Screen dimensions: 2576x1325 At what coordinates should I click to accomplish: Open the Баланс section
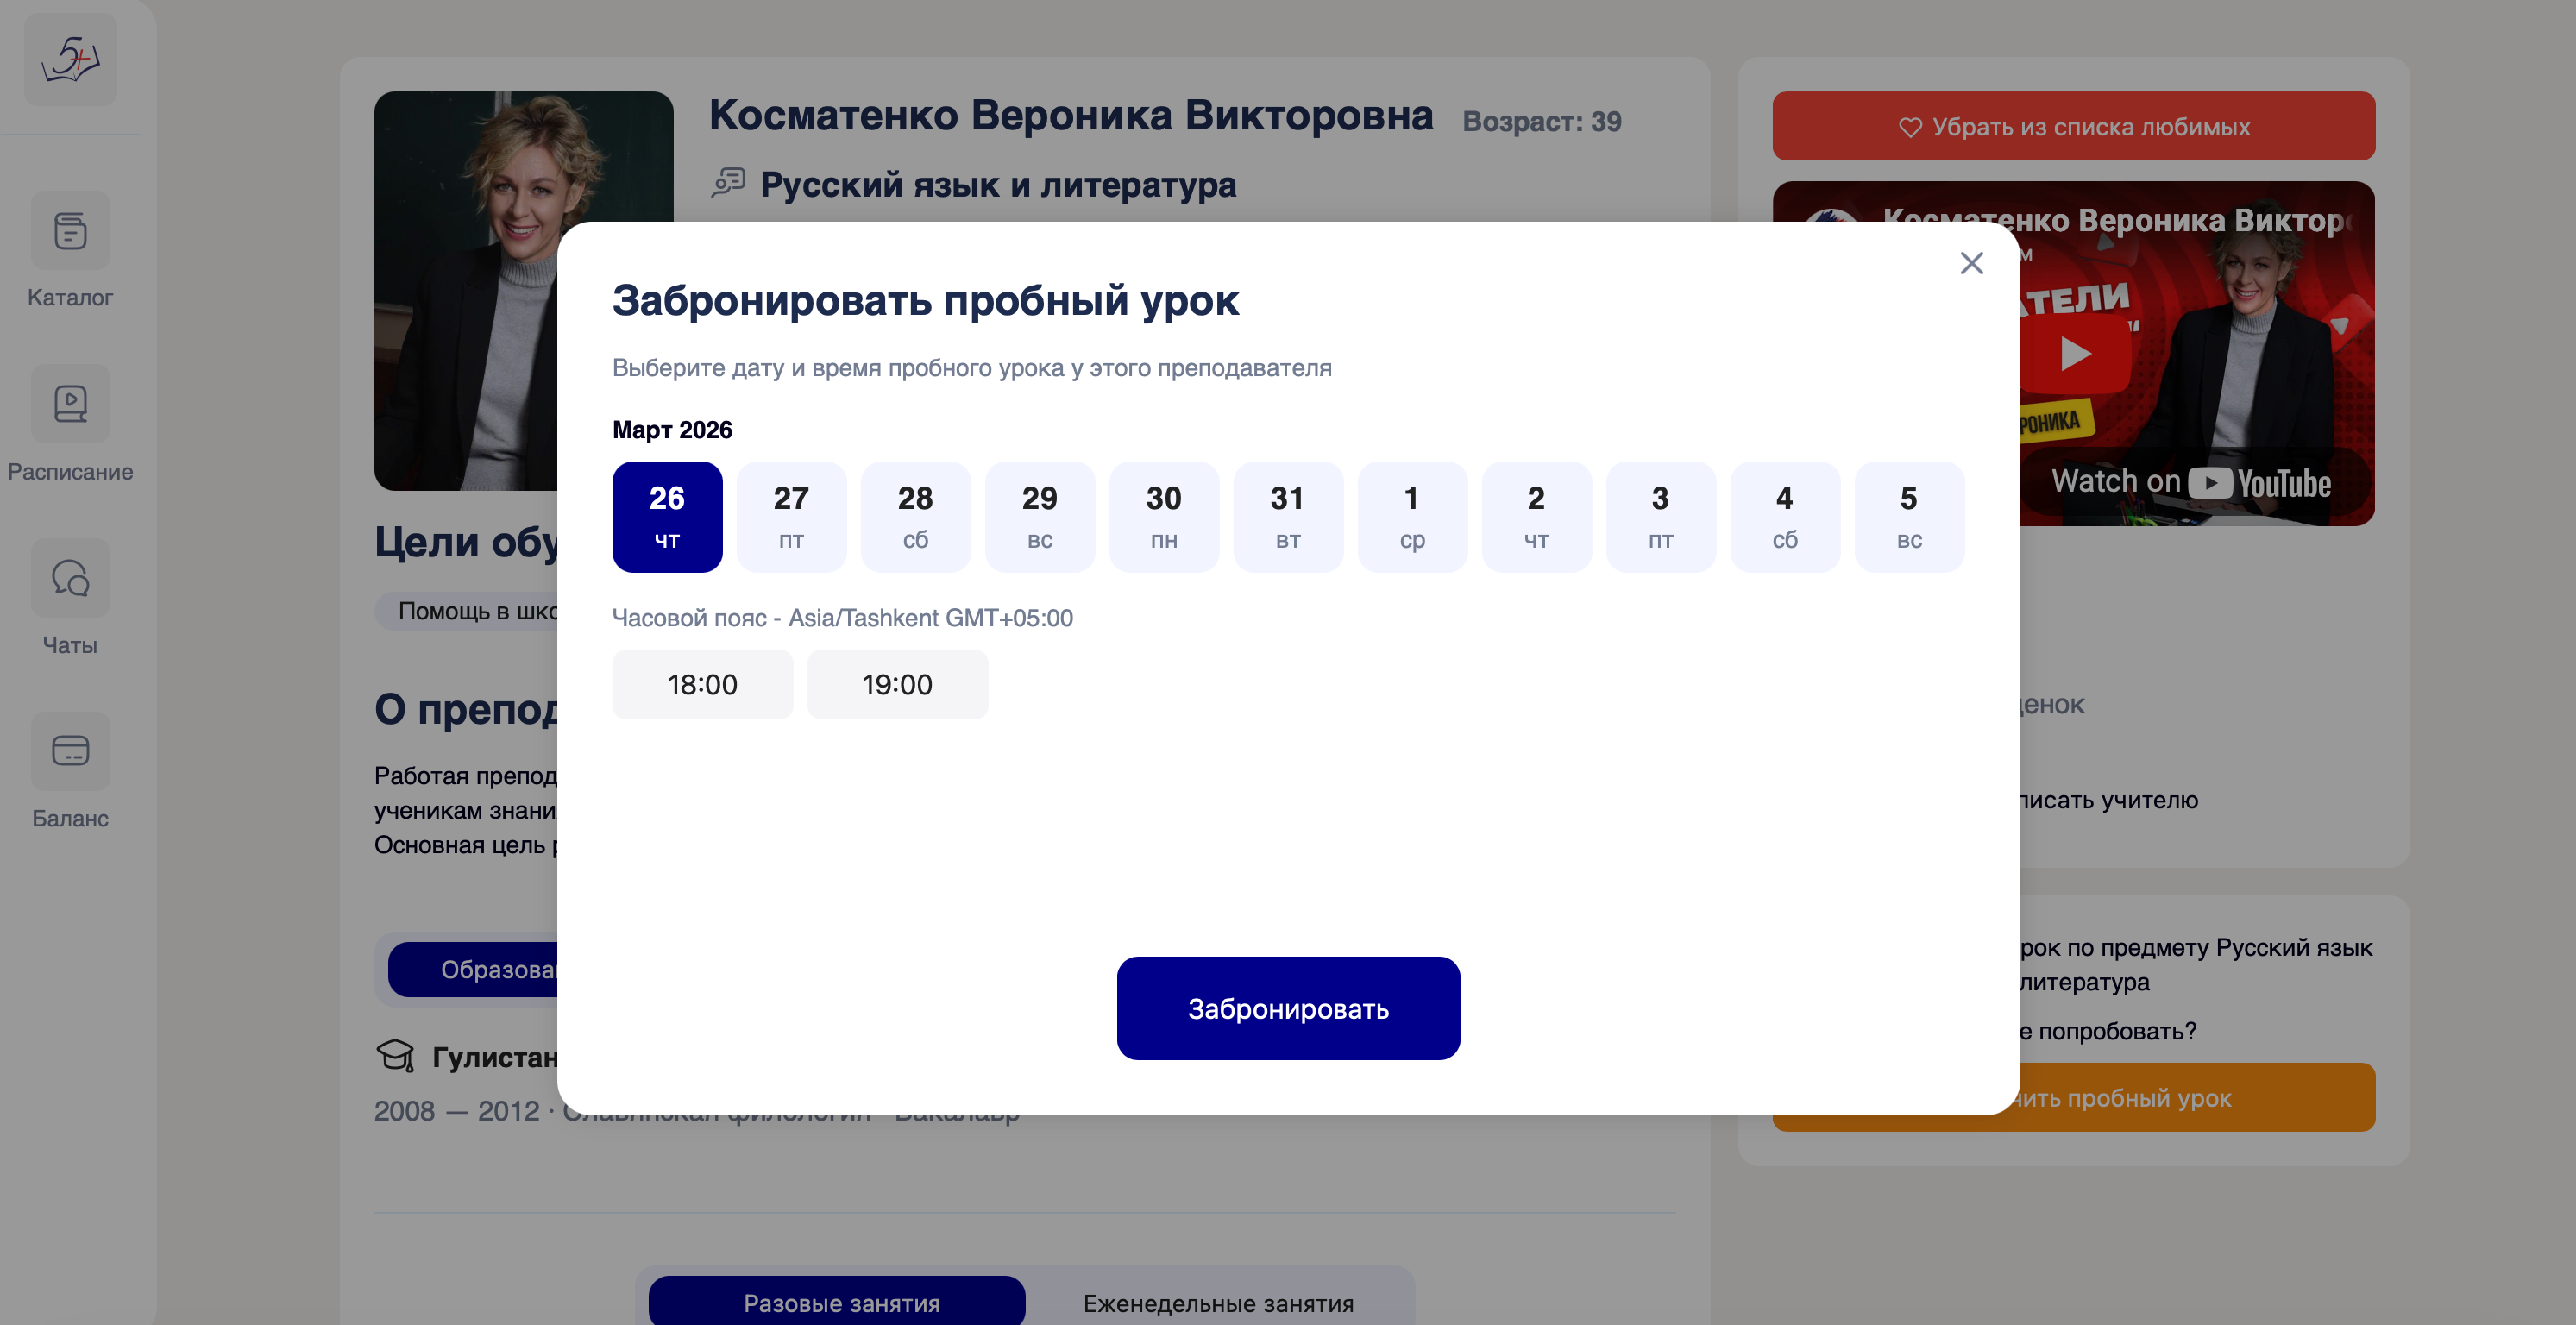pyautogui.click(x=69, y=773)
